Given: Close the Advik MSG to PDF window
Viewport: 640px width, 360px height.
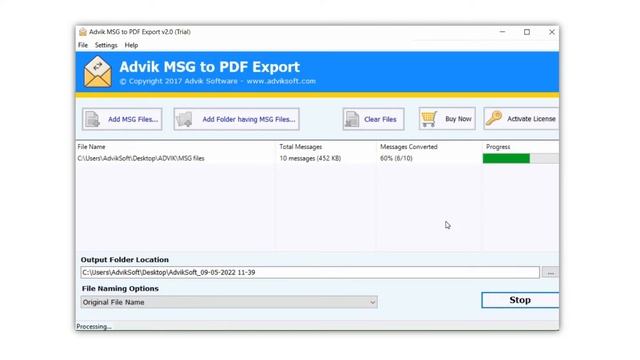Looking at the screenshot, I should [x=551, y=32].
